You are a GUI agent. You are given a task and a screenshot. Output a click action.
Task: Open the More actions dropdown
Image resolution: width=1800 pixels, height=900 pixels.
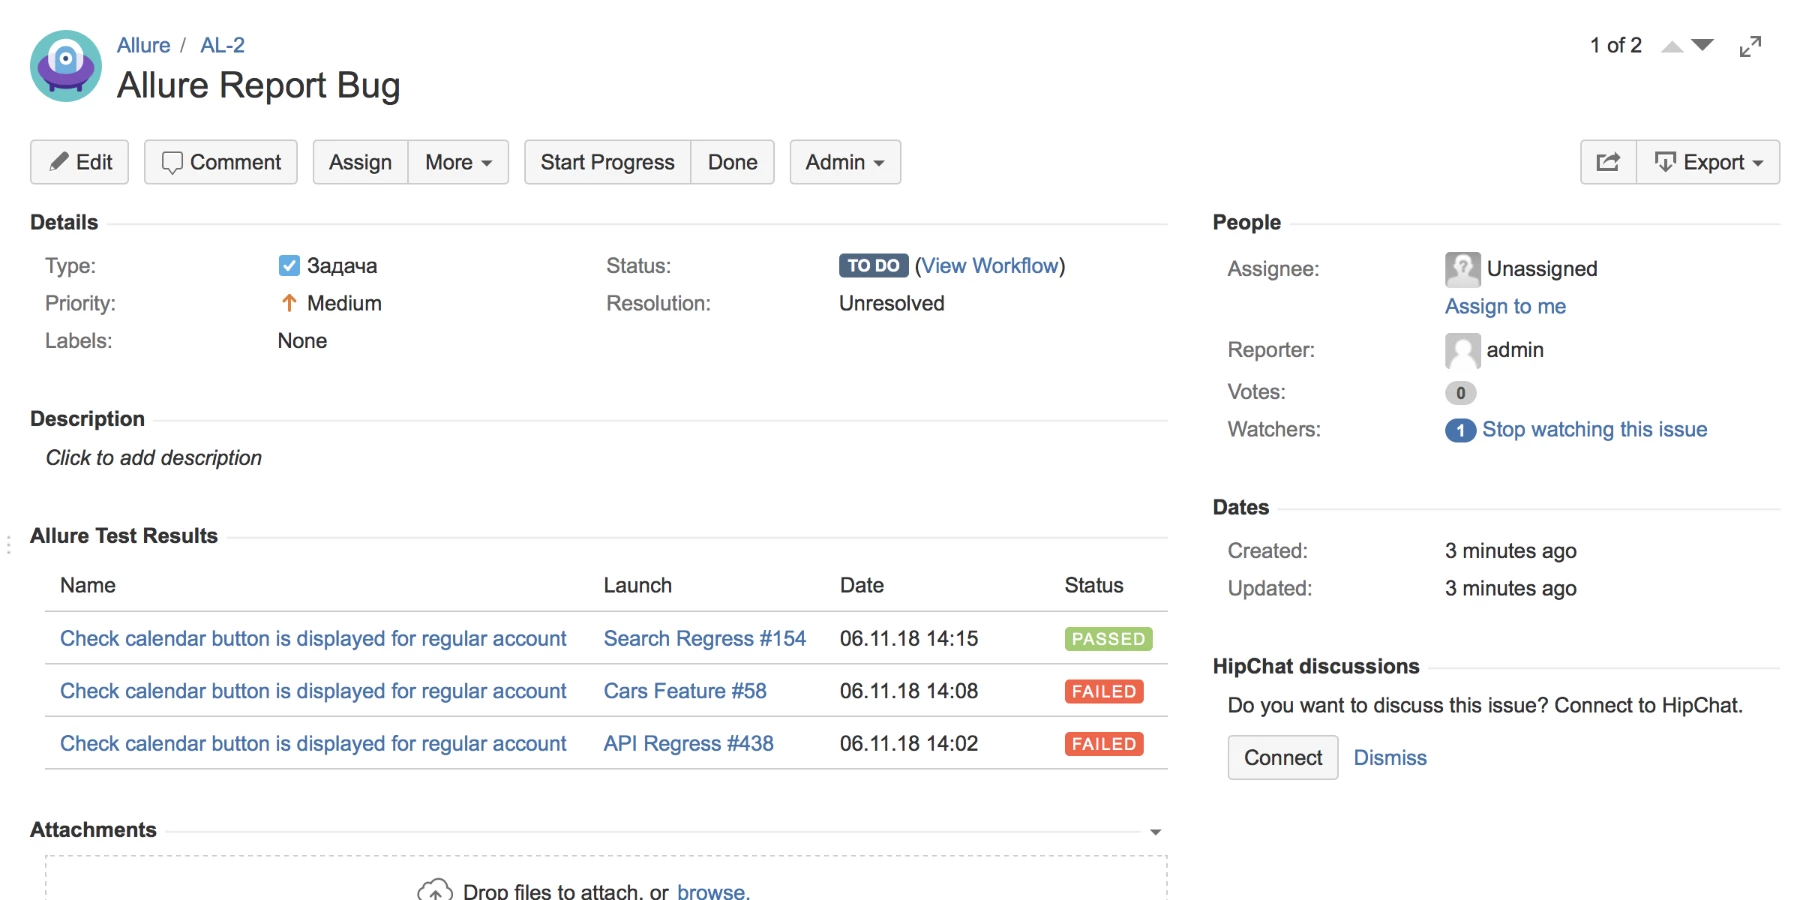point(458,162)
